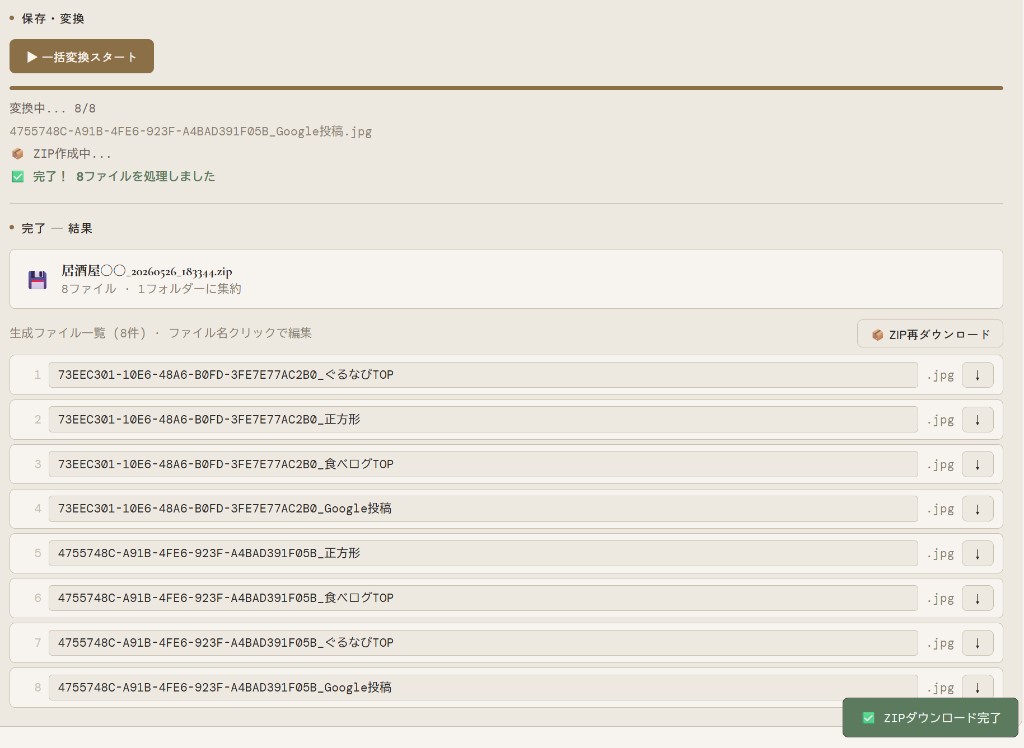Start batch conversion with 一括変換スタート button
Image resolution: width=1024 pixels, height=748 pixels.
tap(82, 56)
